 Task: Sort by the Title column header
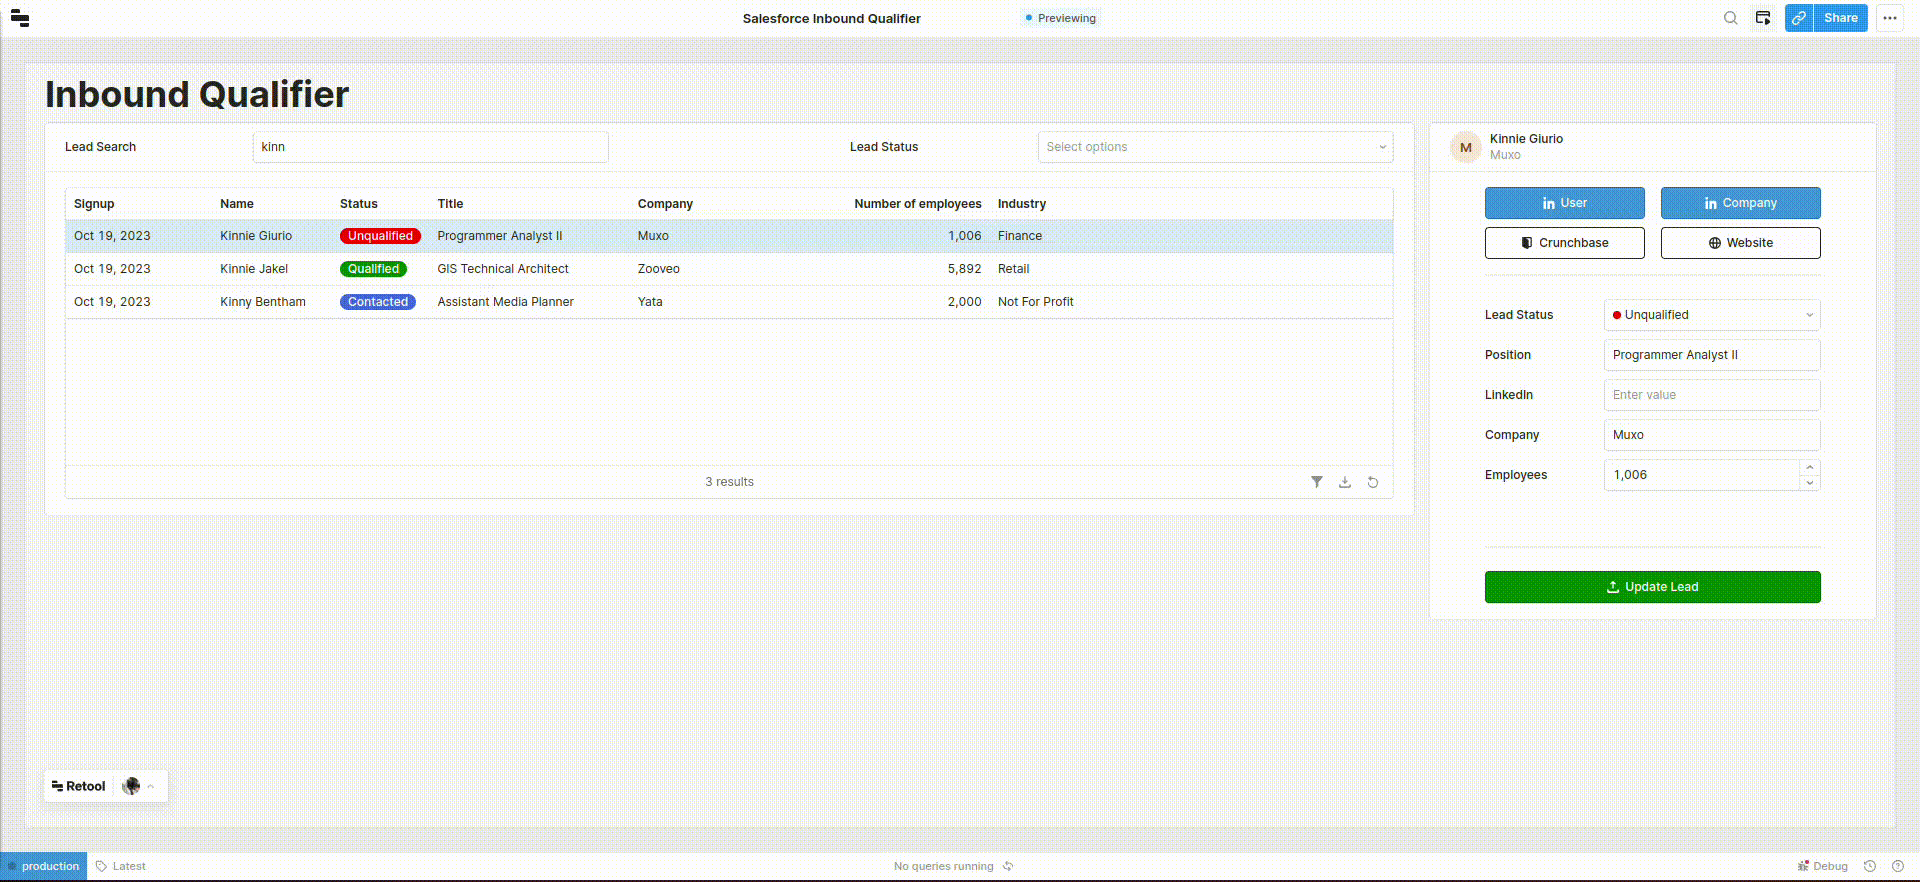pos(450,204)
